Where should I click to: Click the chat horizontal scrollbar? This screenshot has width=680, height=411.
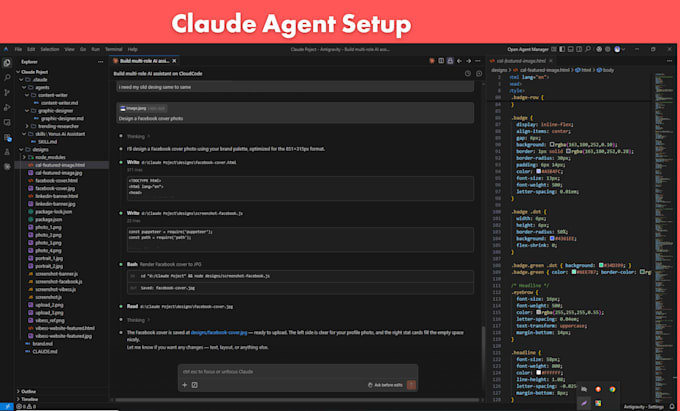[298, 400]
